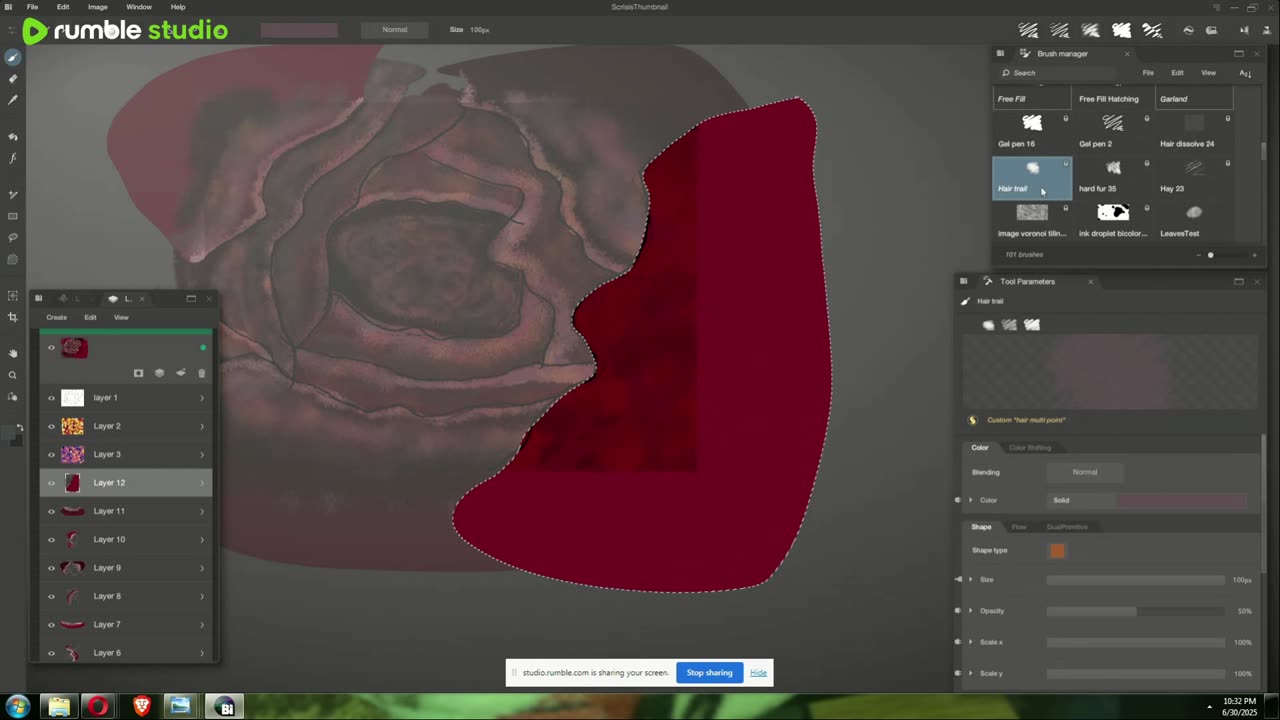Click the add layer mask icon
Screen dimensions: 1280x720
(x=138, y=373)
